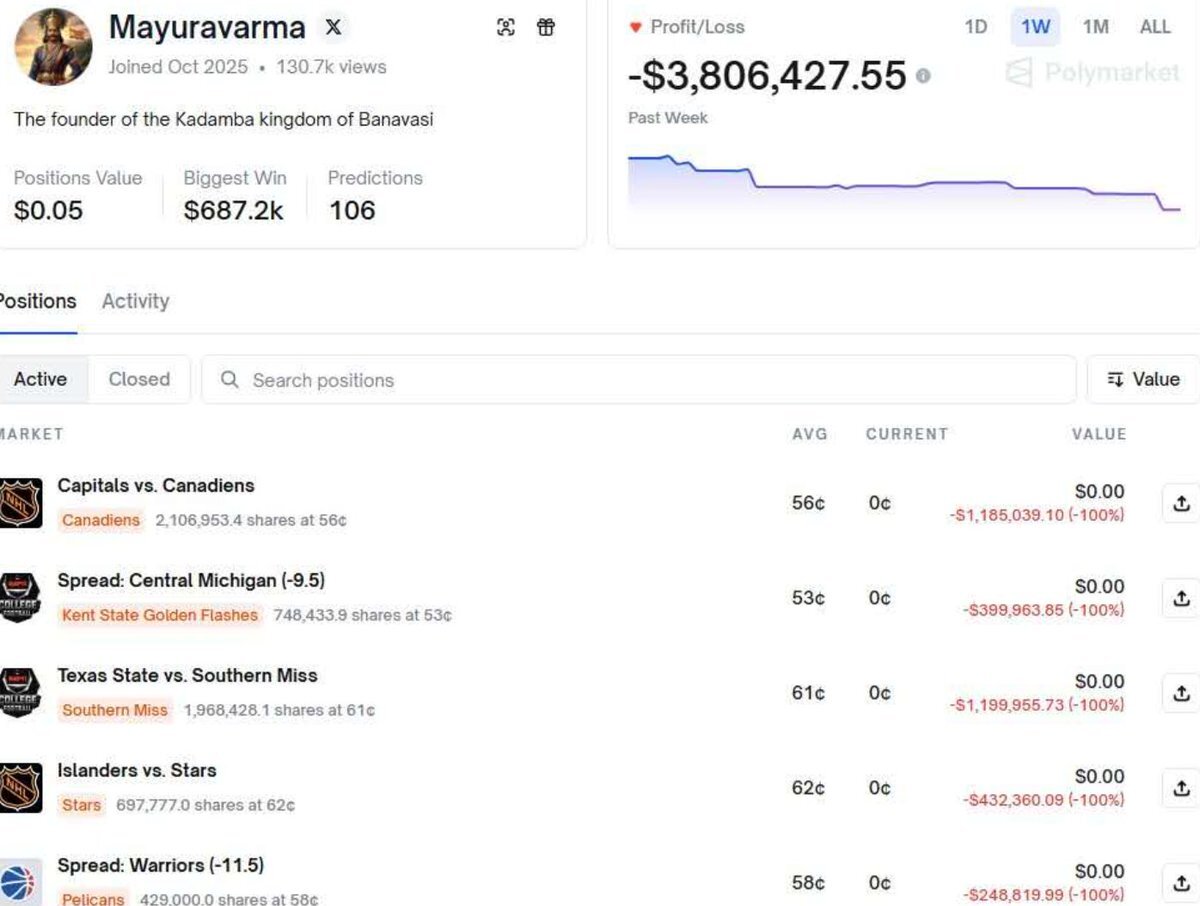Click the Search positions field
This screenshot has width=1200, height=906.
[x=640, y=380]
